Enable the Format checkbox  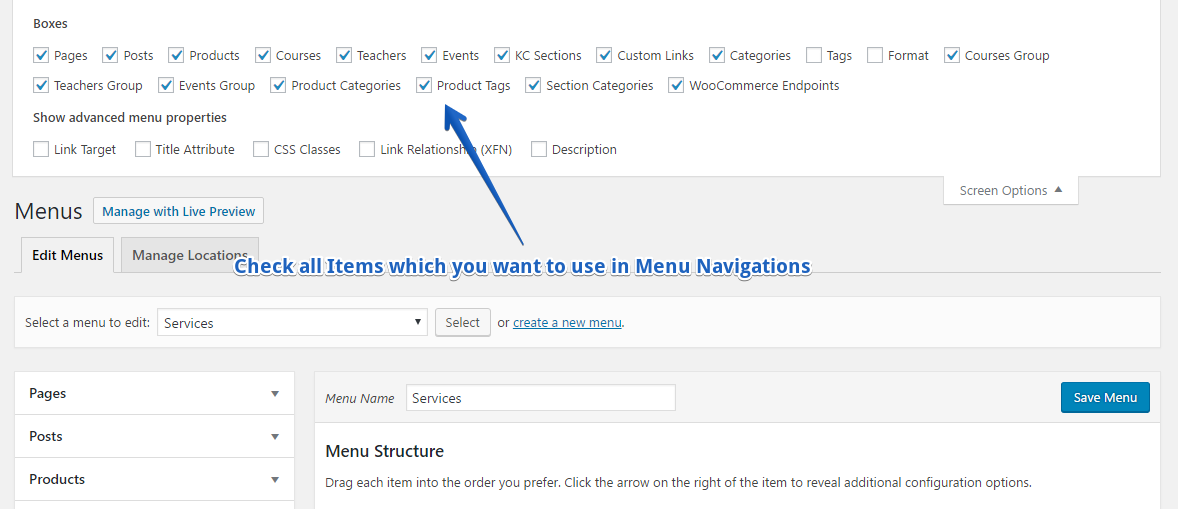875,56
